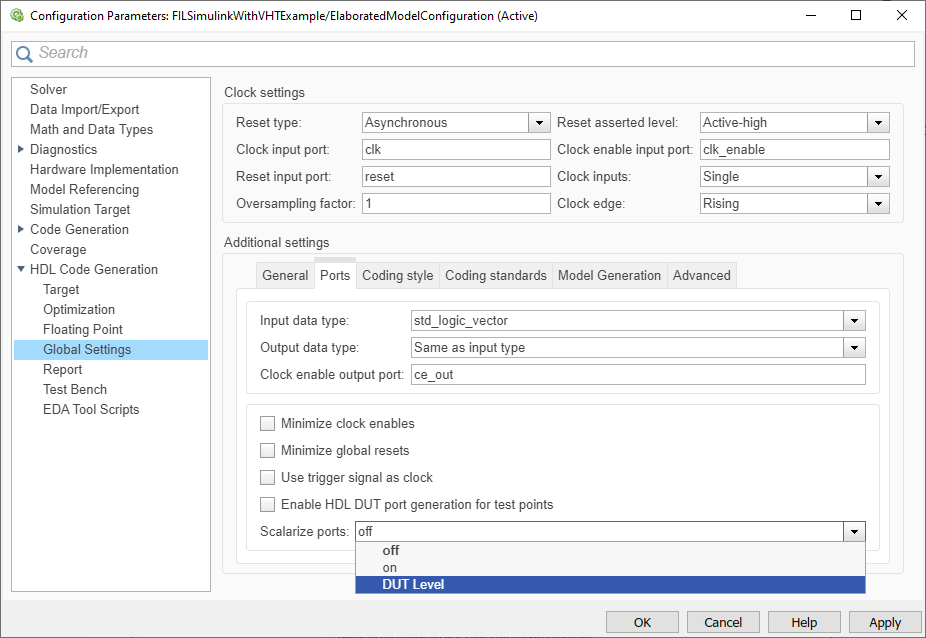Image resolution: width=926 pixels, height=638 pixels.
Task: Select the Ports tab
Action: (x=335, y=275)
